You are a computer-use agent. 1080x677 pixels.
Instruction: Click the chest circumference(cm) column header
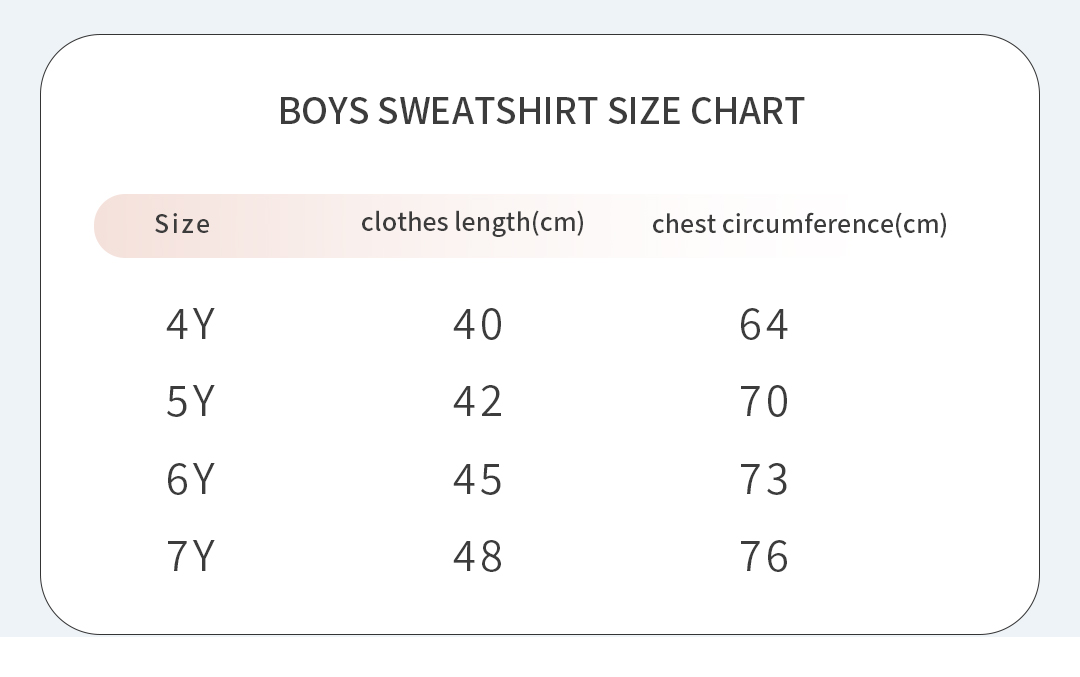tap(799, 224)
